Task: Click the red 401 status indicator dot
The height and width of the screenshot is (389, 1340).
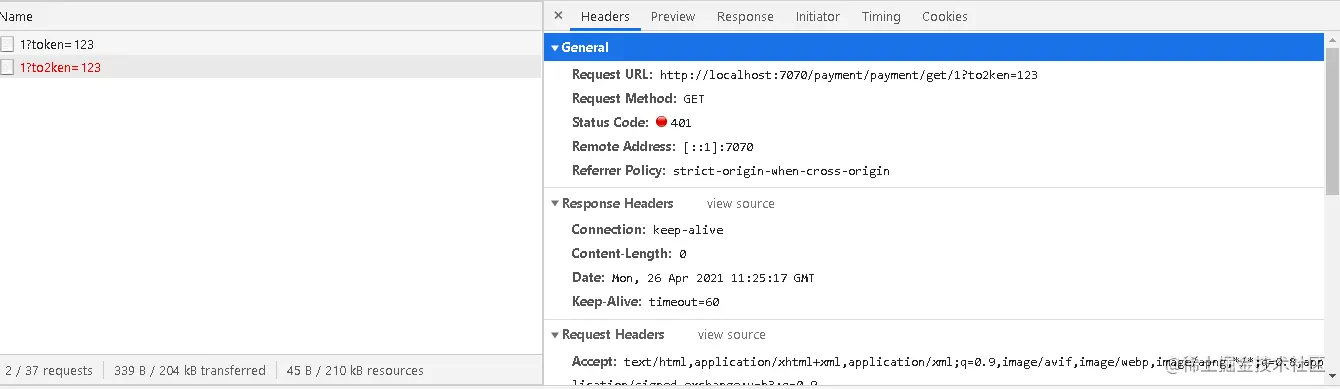Action: coord(661,123)
